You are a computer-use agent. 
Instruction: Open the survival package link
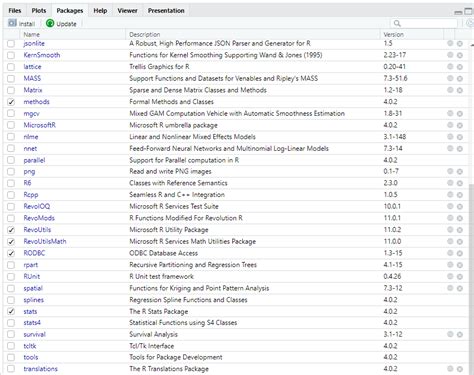(34, 334)
